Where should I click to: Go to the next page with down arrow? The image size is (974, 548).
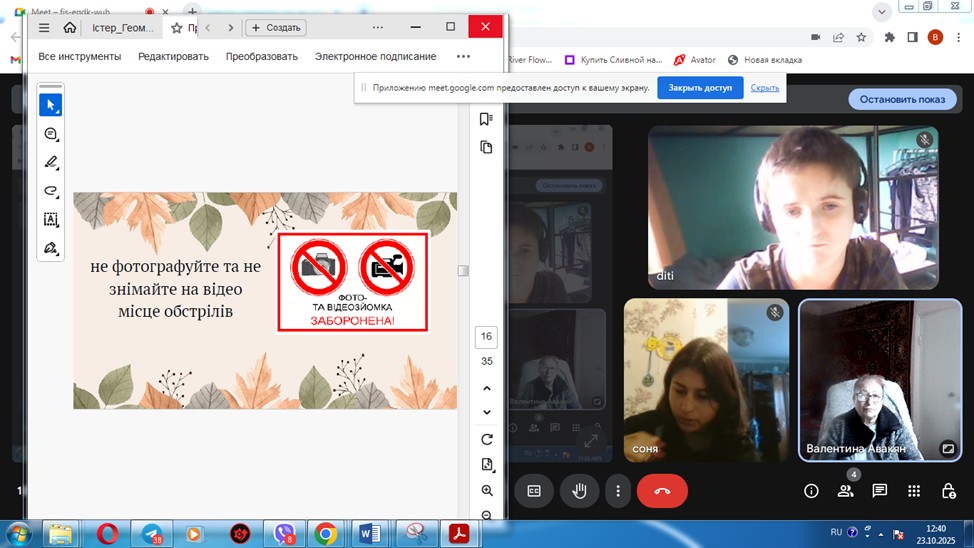[487, 412]
